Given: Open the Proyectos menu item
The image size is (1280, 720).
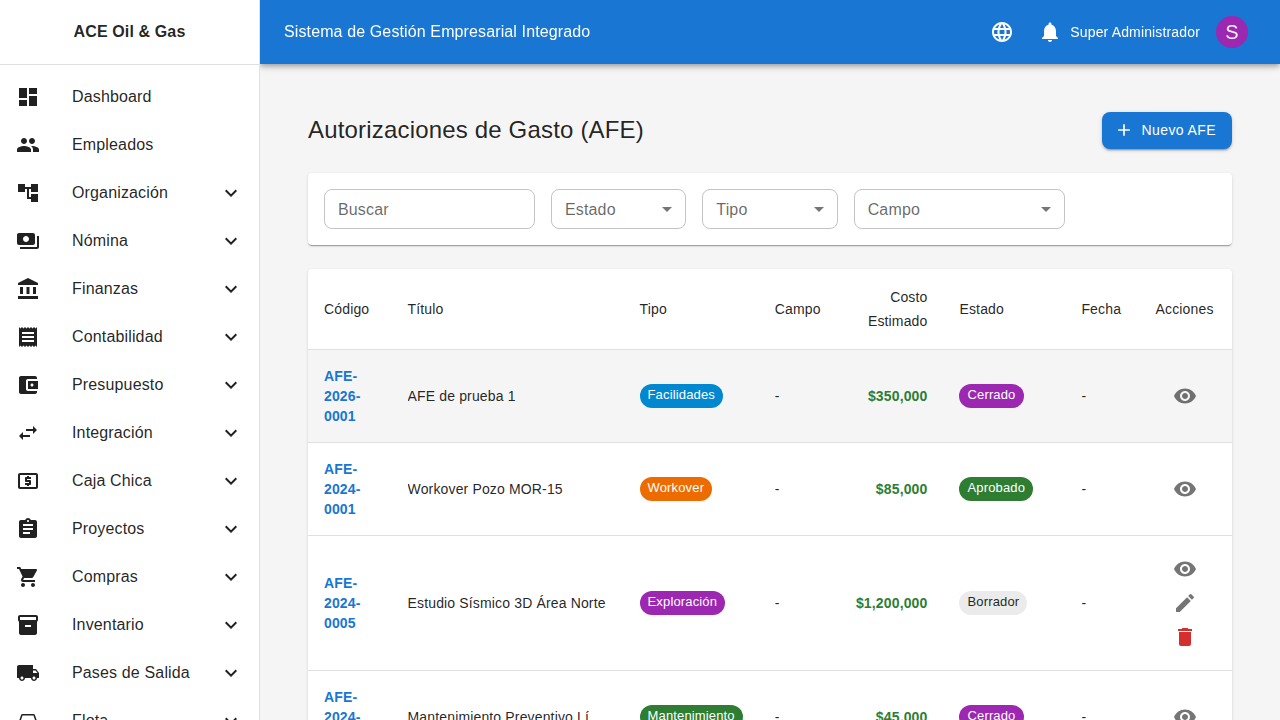Looking at the screenshot, I should [x=107, y=528].
